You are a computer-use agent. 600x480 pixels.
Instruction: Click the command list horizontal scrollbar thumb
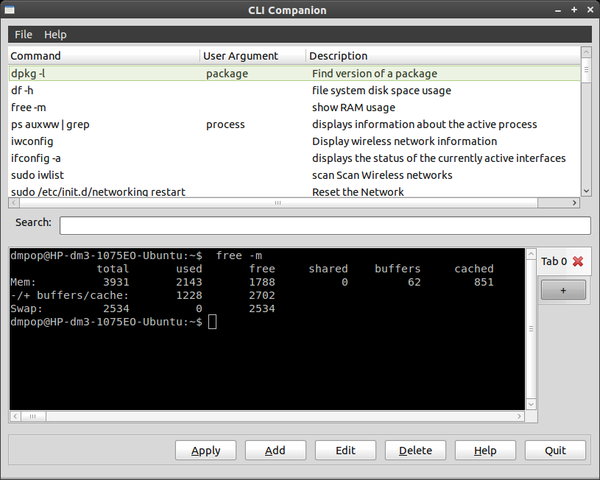(x=278, y=203)
